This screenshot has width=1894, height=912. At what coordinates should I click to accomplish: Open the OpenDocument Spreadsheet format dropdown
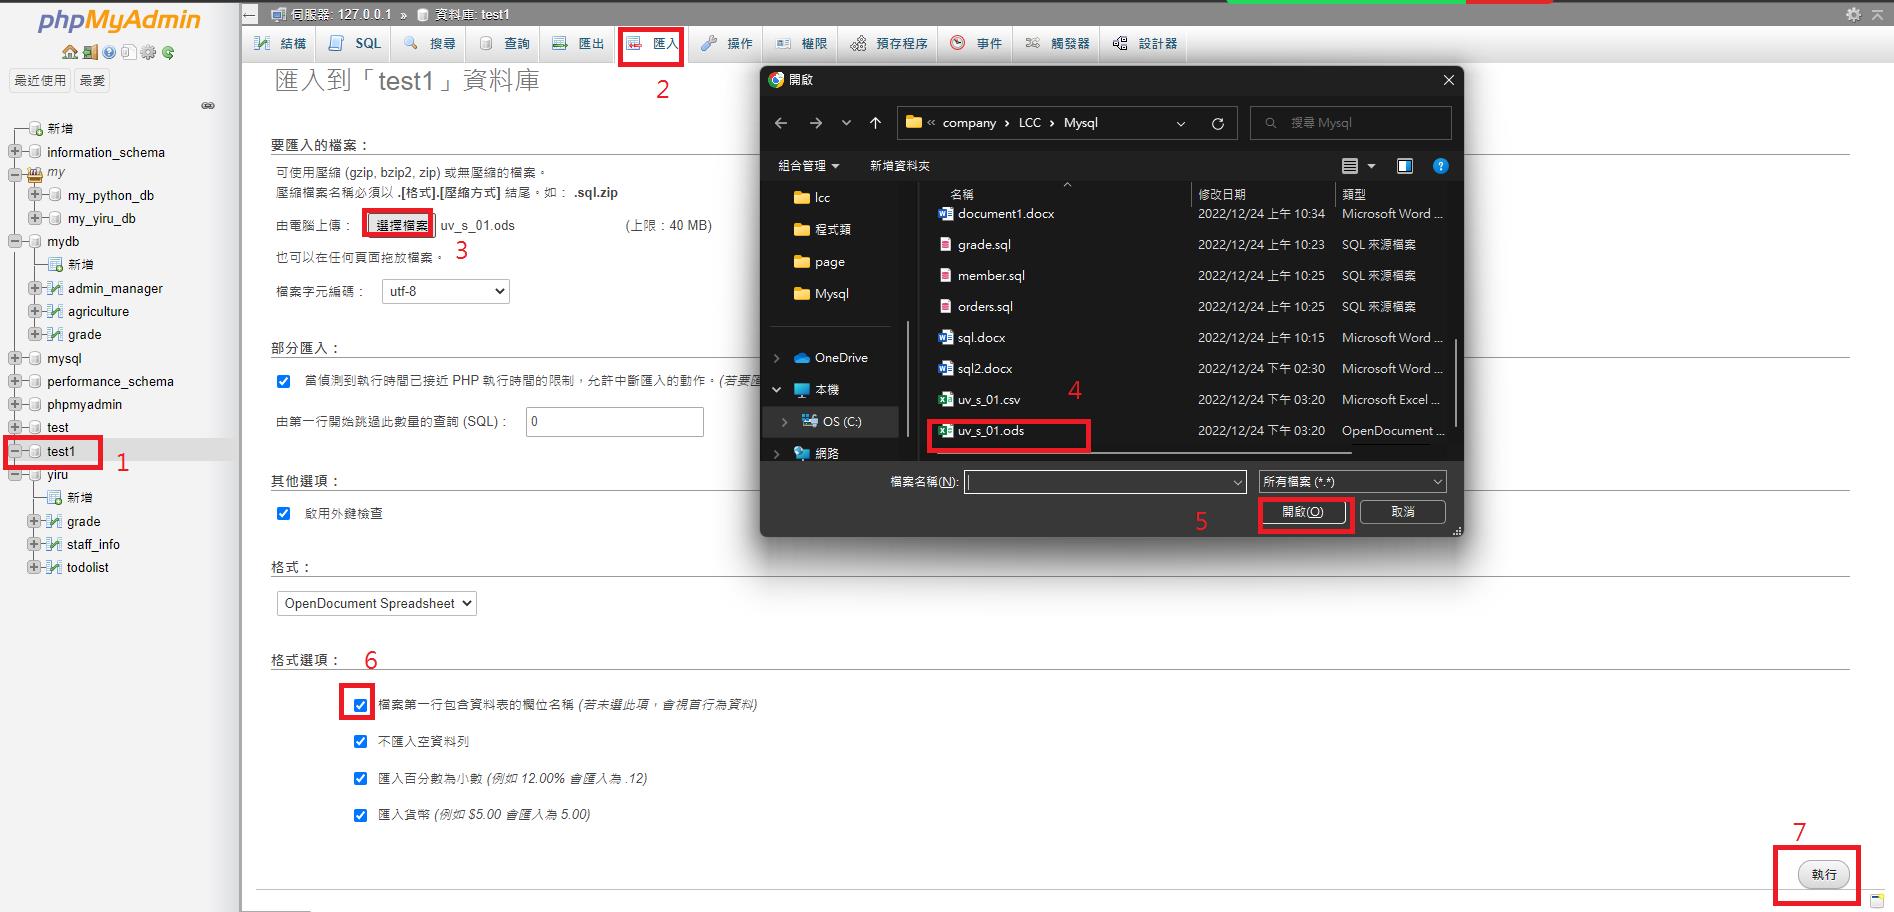click(376, 603)
